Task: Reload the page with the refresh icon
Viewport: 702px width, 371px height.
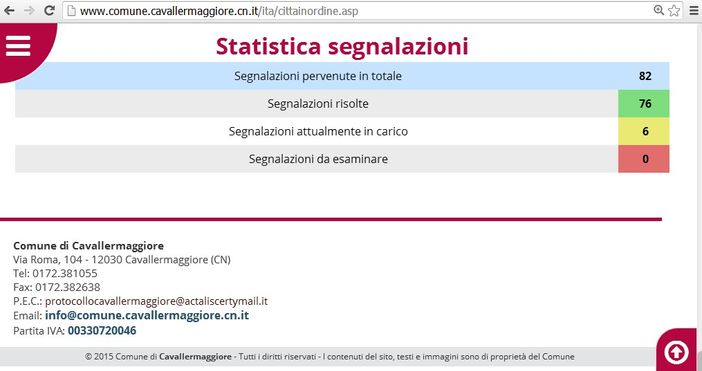Action: point(49,11)
